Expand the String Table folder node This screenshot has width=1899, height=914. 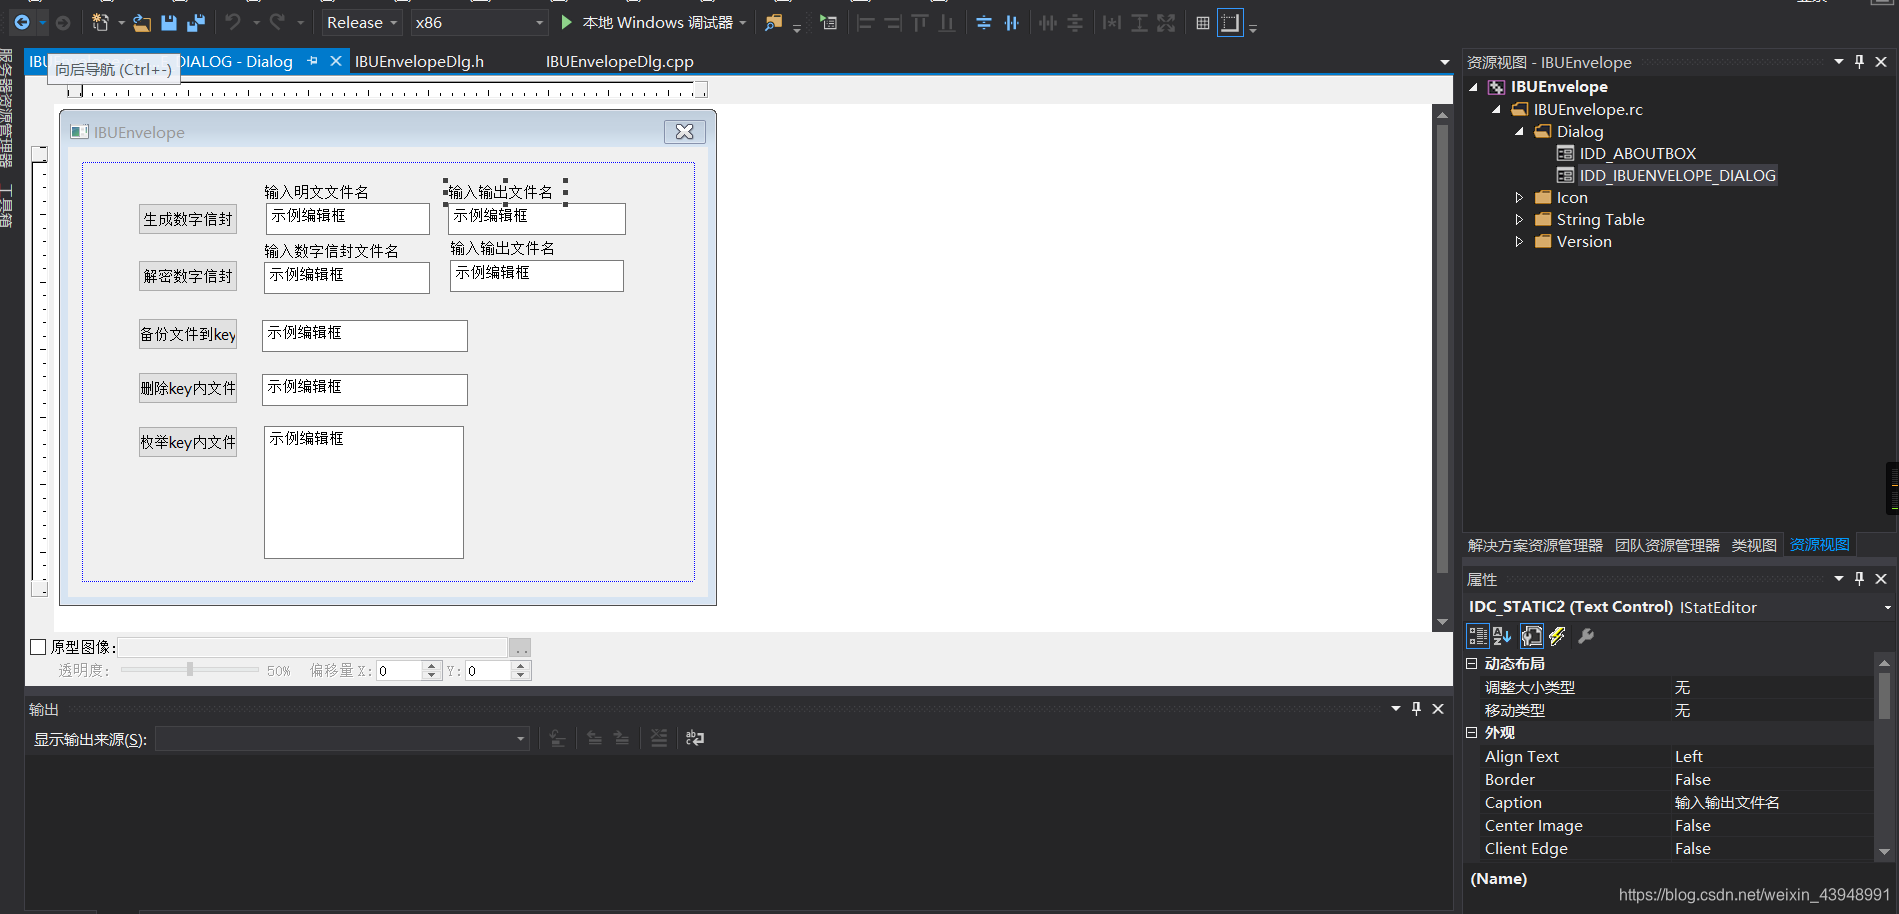(x=1519, y=219)
